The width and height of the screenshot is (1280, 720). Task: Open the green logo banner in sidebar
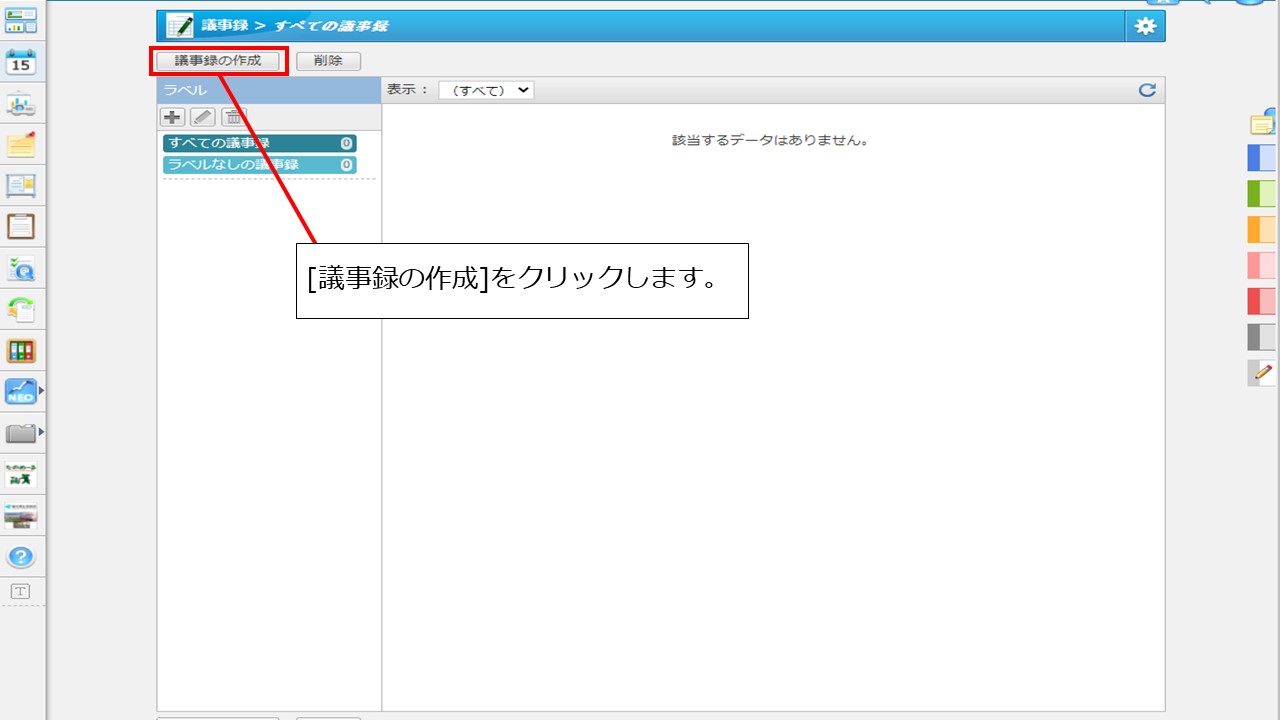tap(21, 475)
